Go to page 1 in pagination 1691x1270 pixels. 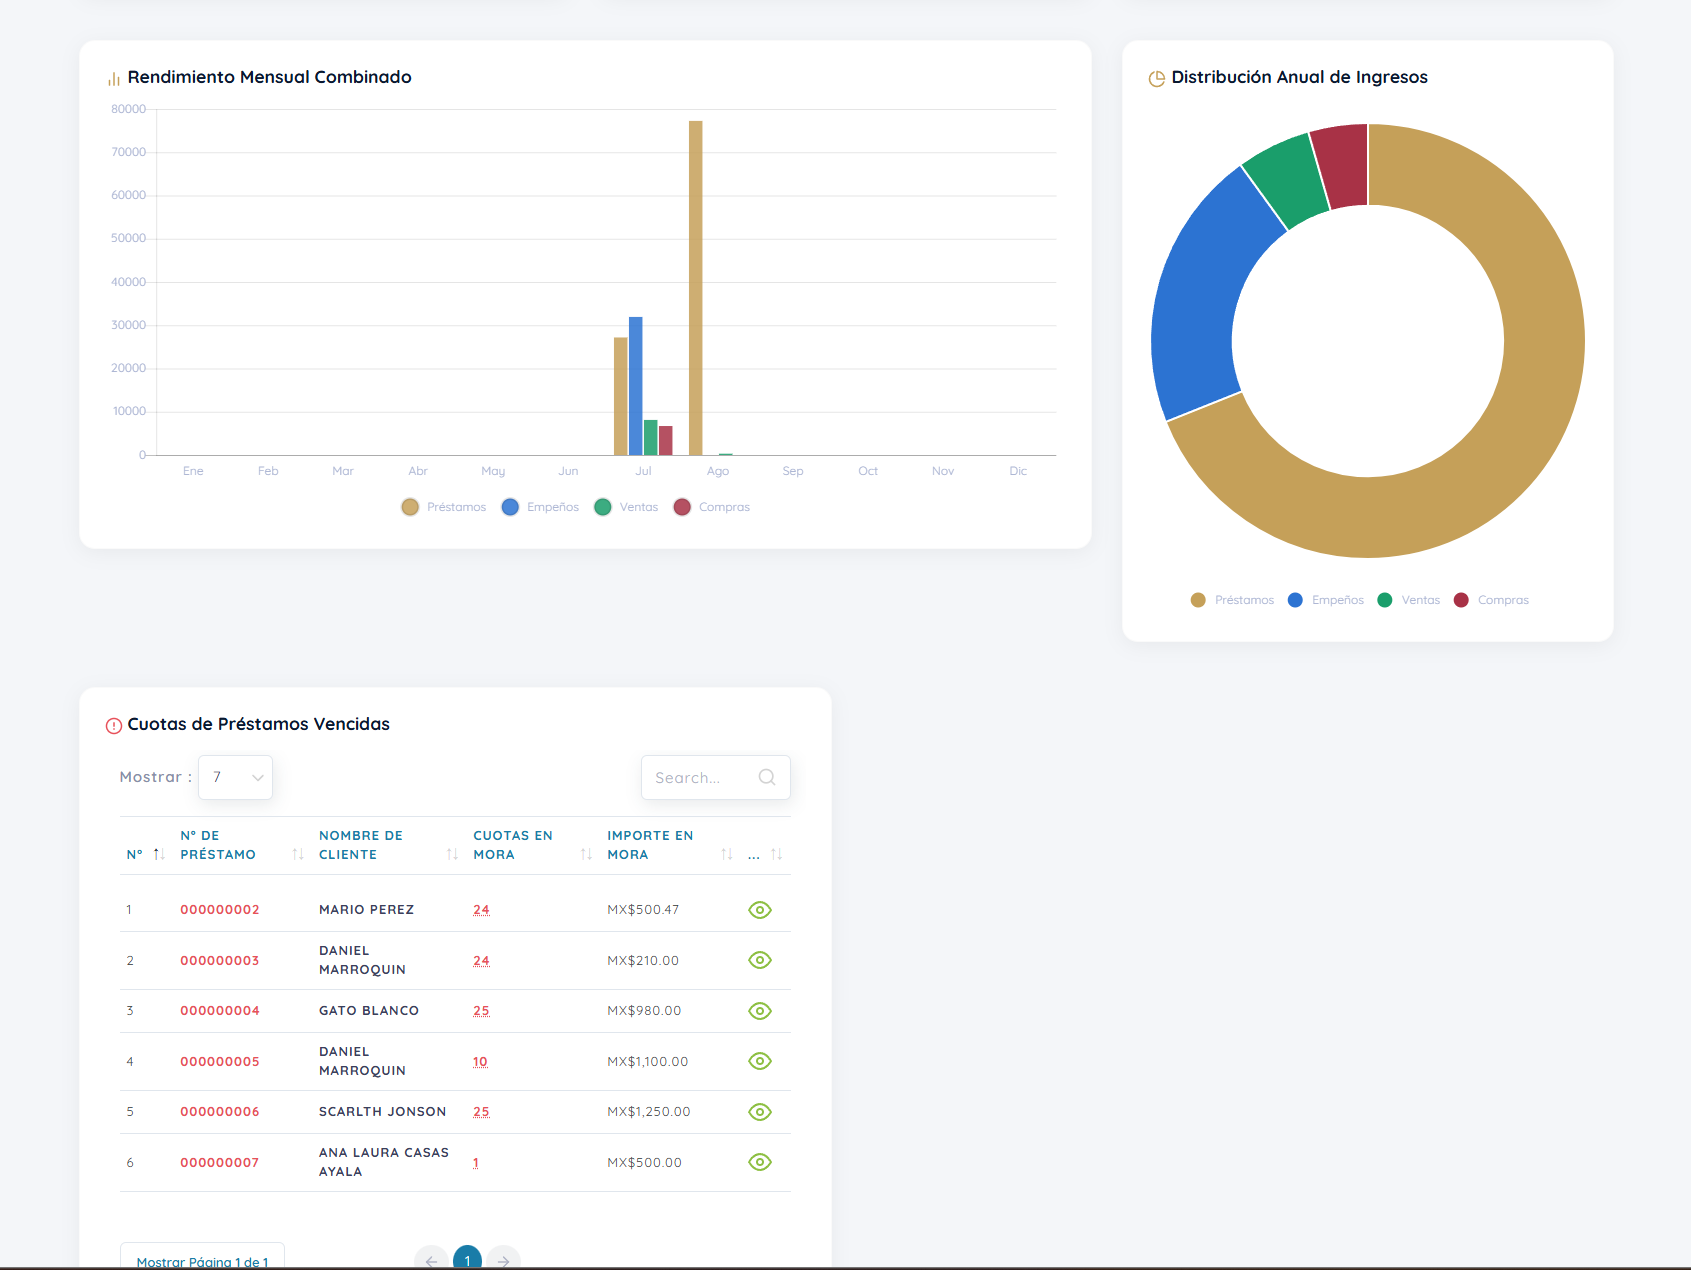point(467,1258)
